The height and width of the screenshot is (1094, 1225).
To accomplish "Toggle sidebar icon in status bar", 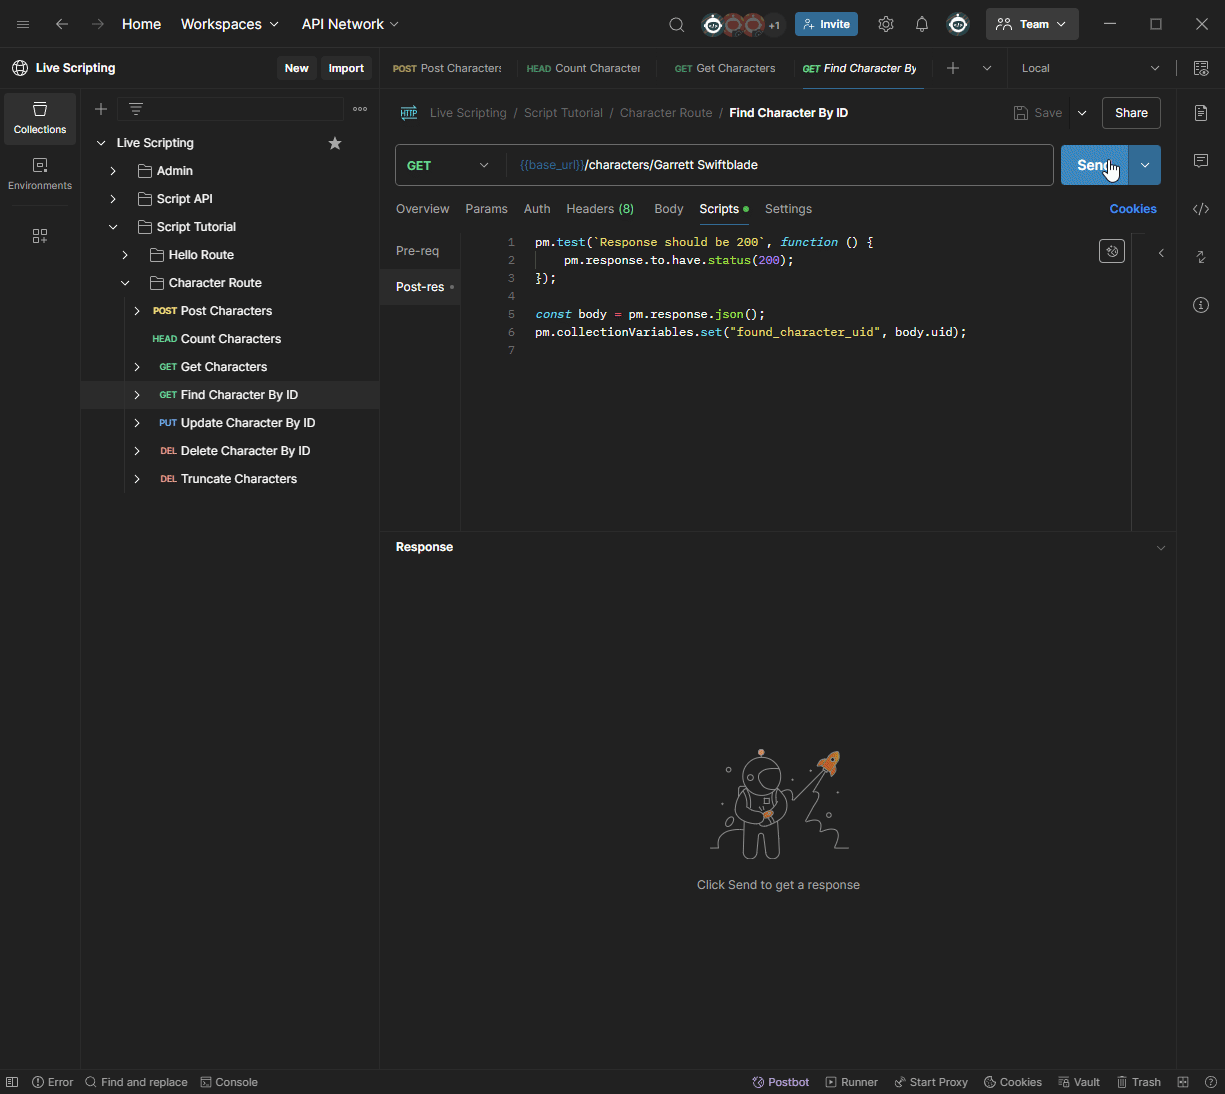I will (12, 1082).
